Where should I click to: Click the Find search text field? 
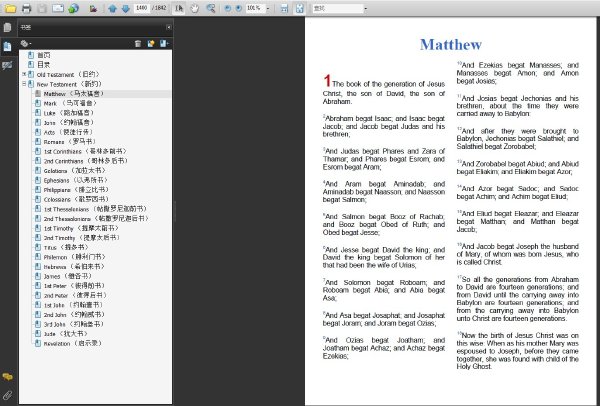(338, 8)
